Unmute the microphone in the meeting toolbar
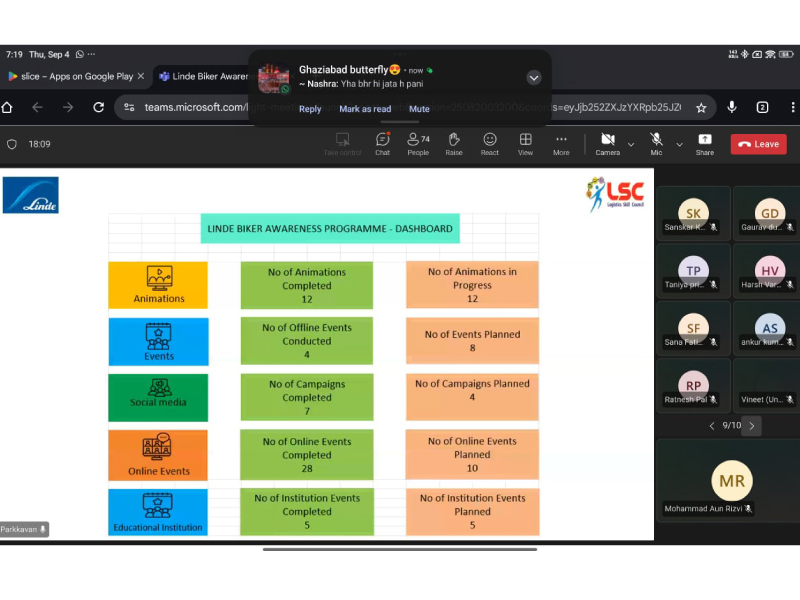Screen dimensions: 800x600 656,143
